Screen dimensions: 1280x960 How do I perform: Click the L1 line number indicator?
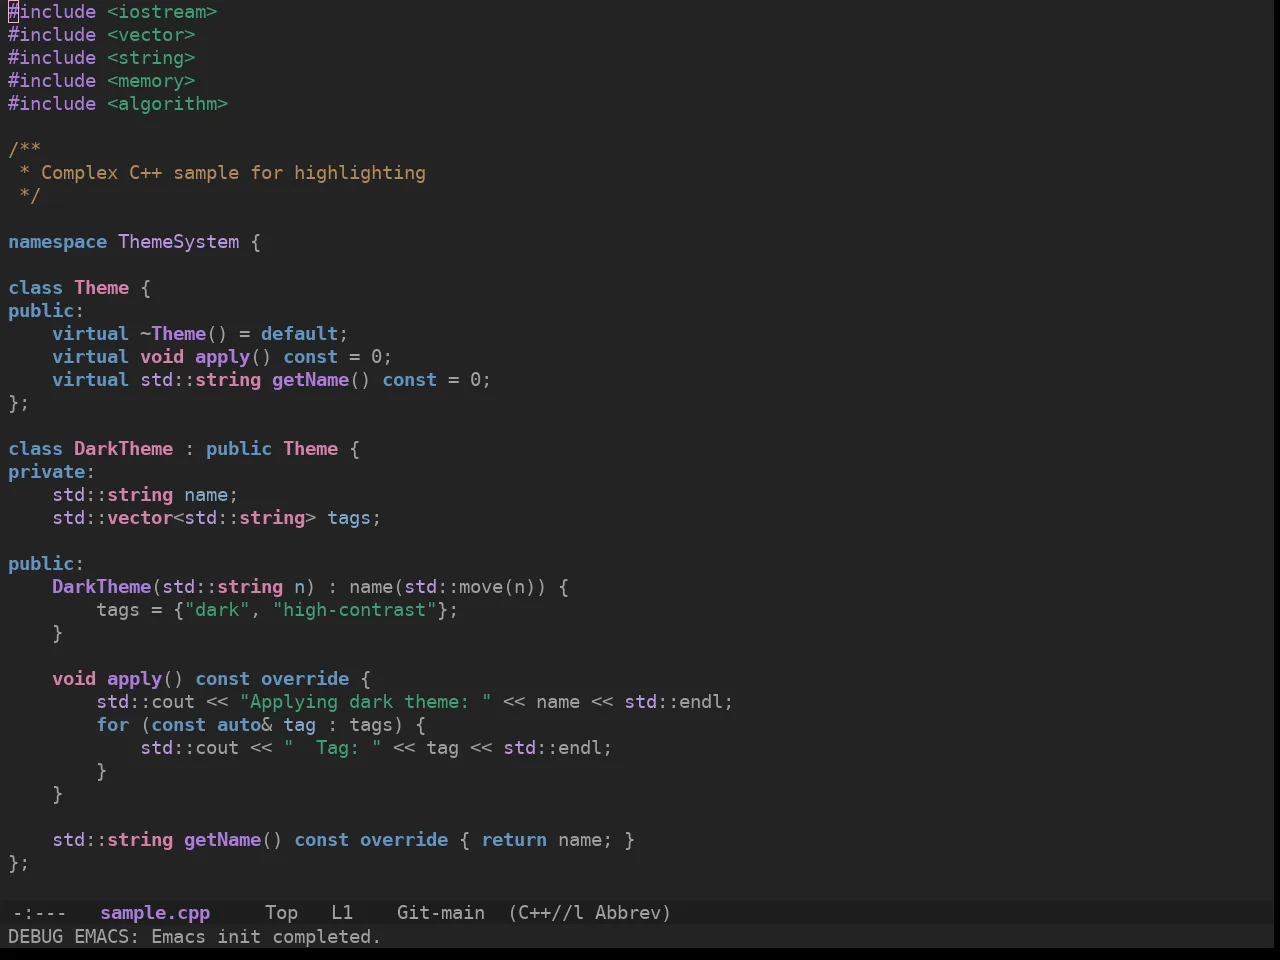[x=342, y=913]
